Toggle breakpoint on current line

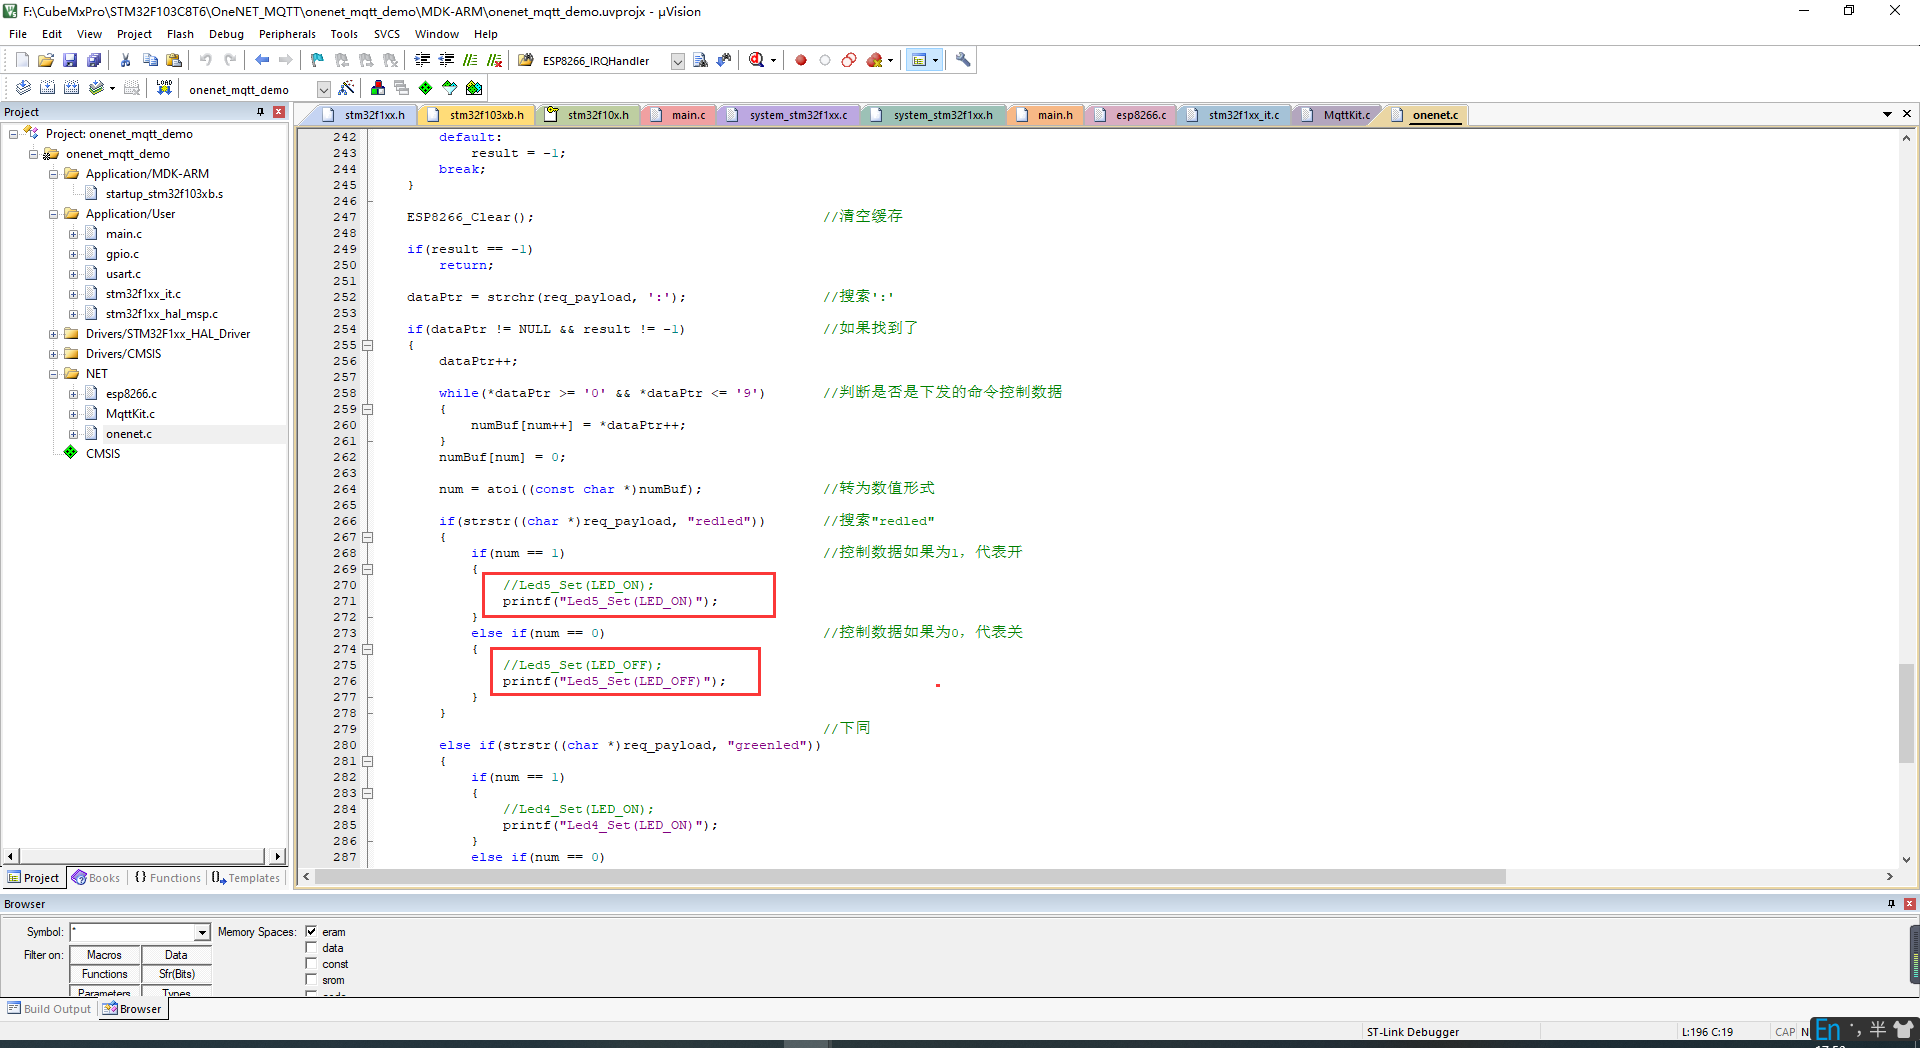(800, 60)
